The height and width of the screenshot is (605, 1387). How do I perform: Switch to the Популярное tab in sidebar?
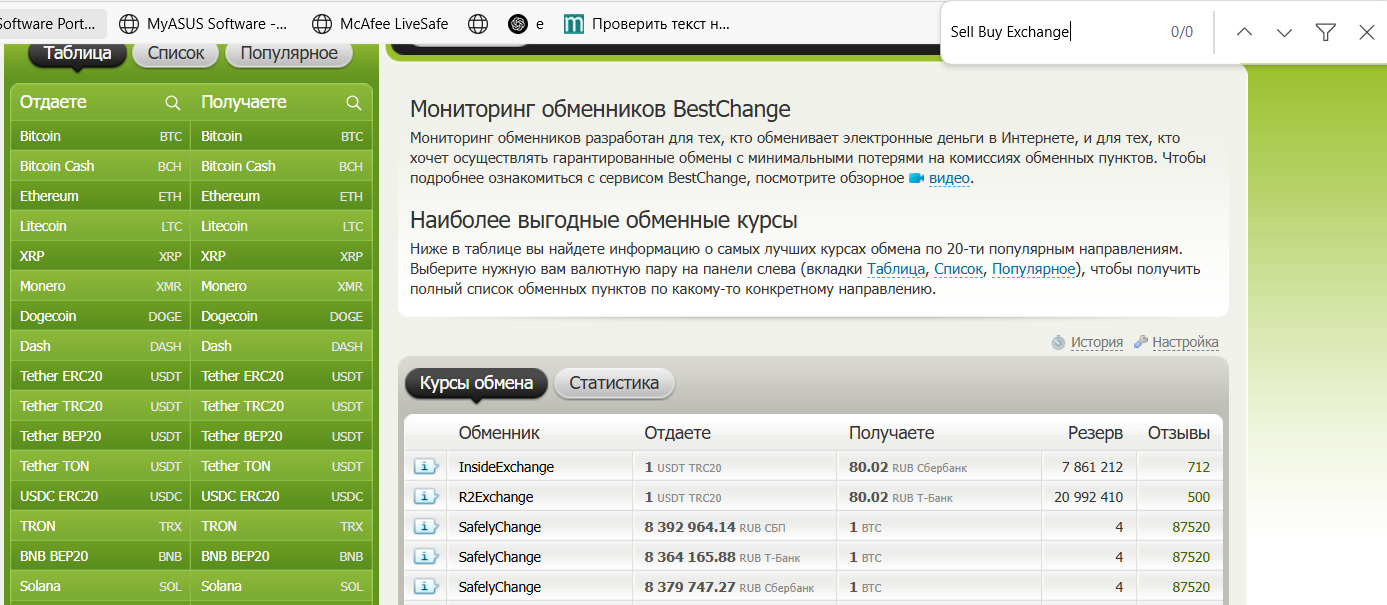pyautogui.click(x=289, y=53)
